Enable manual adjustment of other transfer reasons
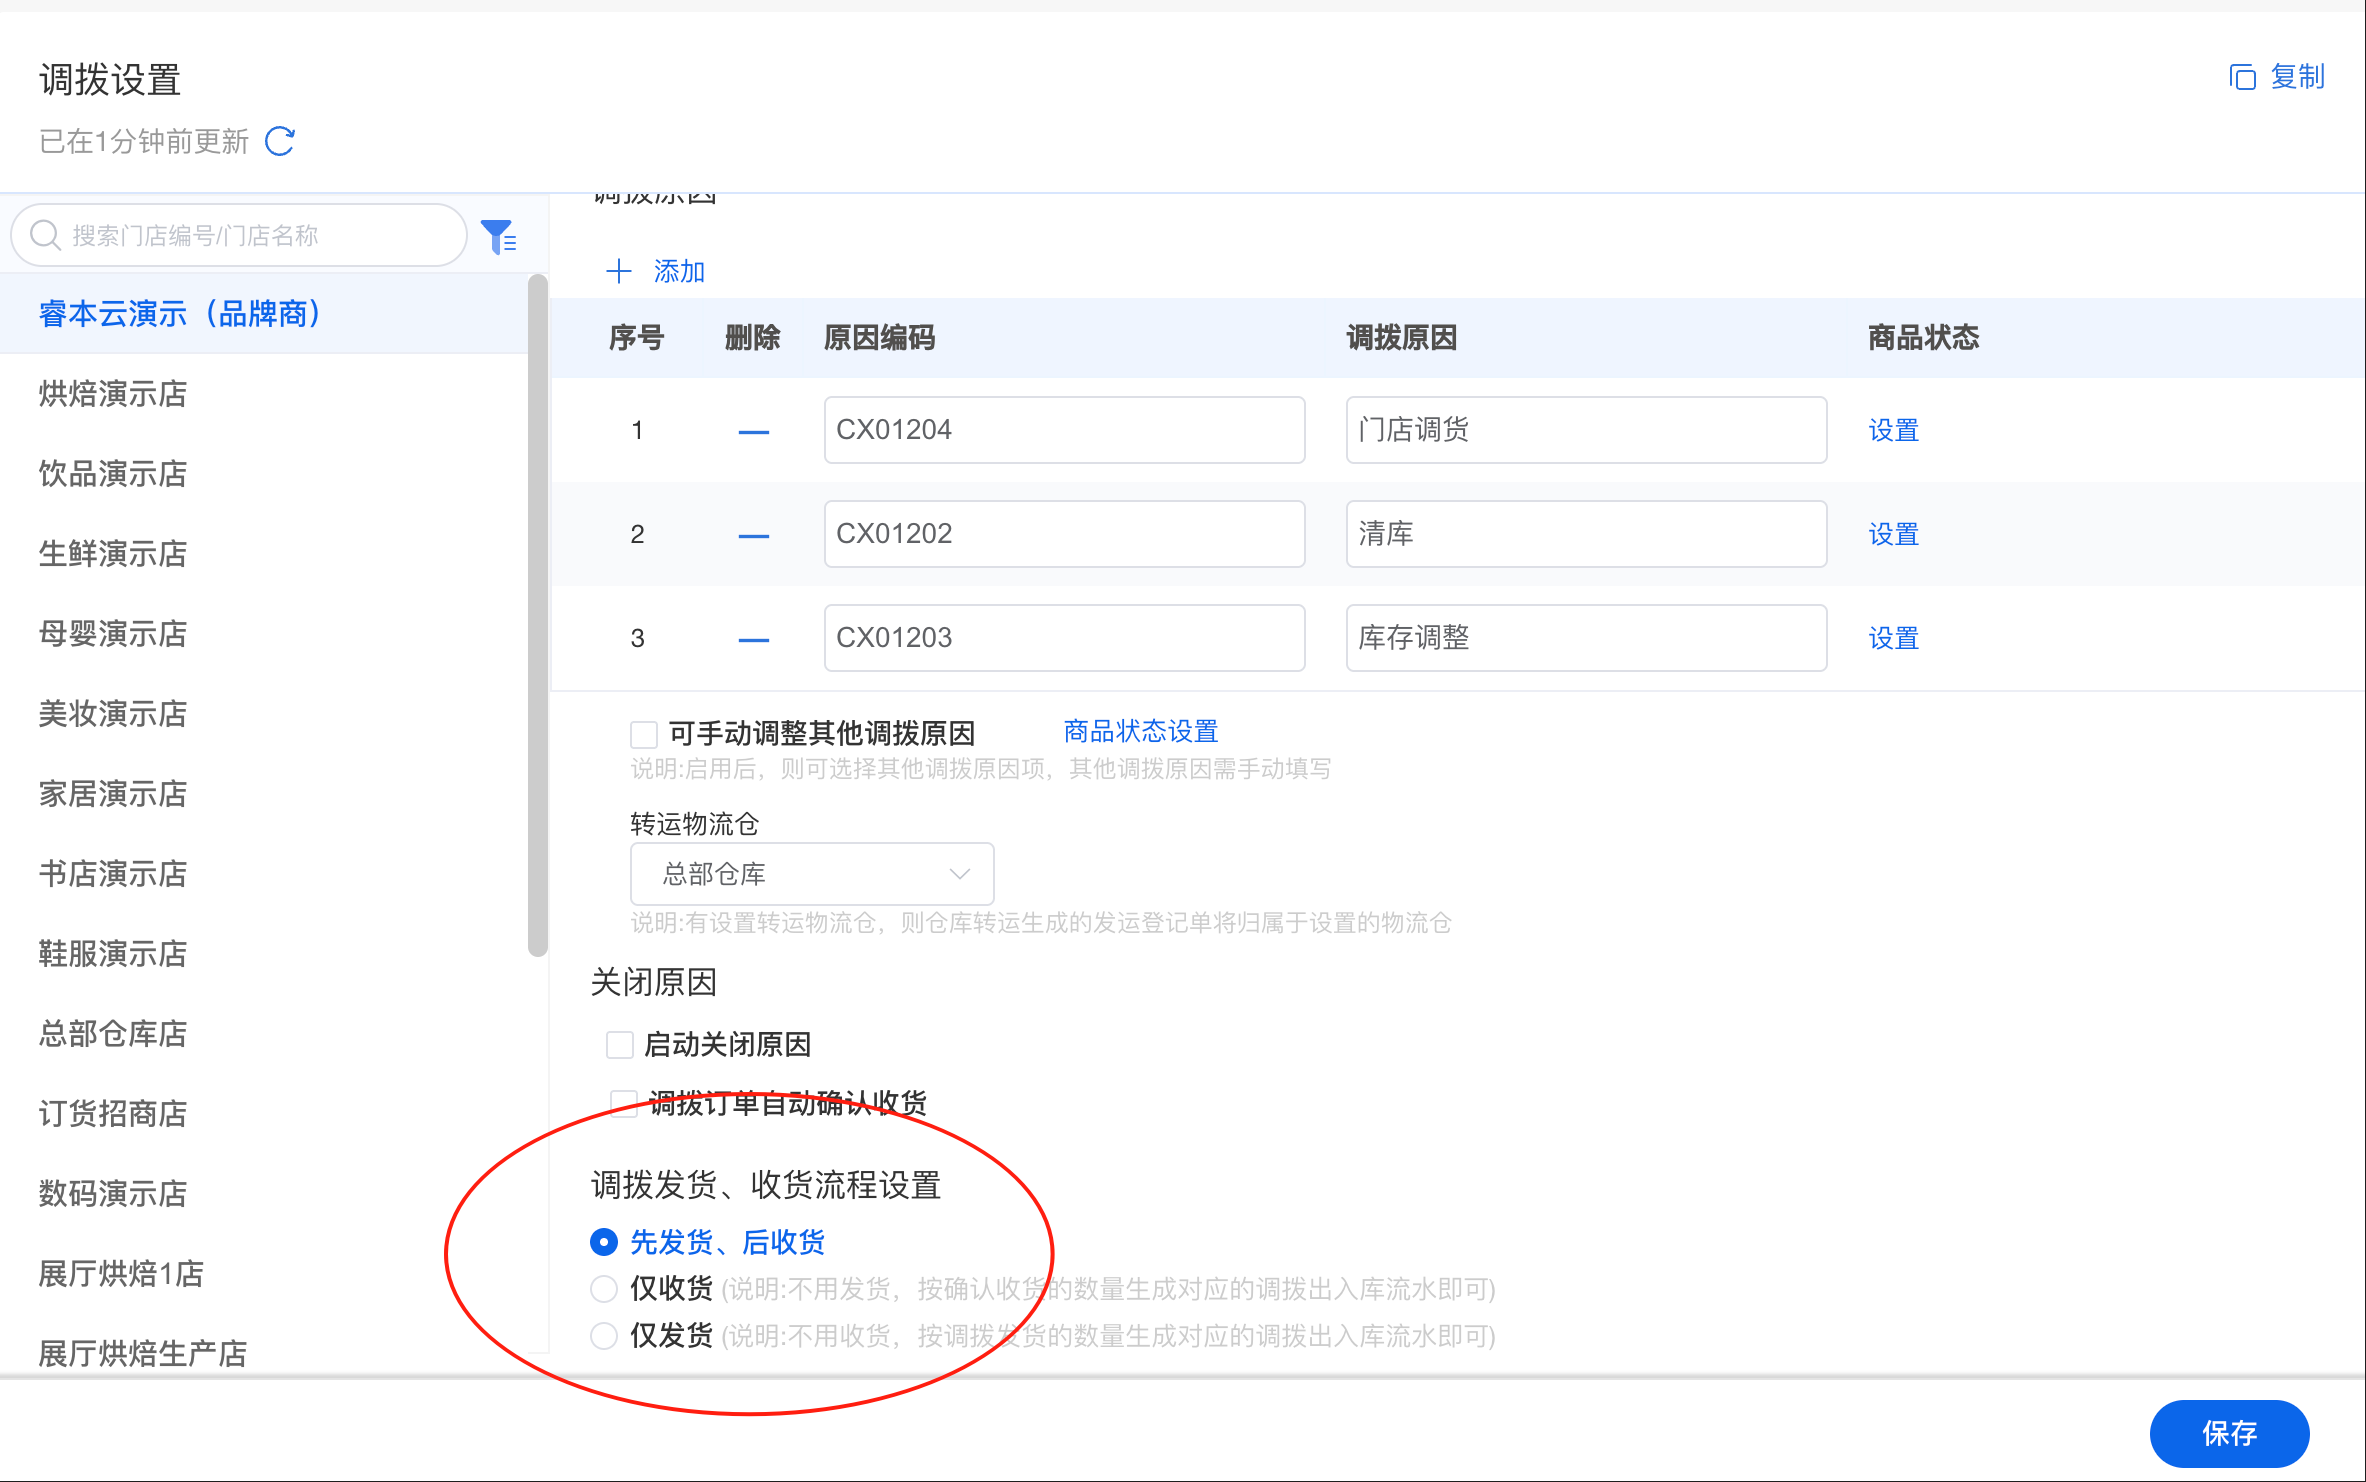This screenshot has height=1482, width=2366. coord(644,734)
